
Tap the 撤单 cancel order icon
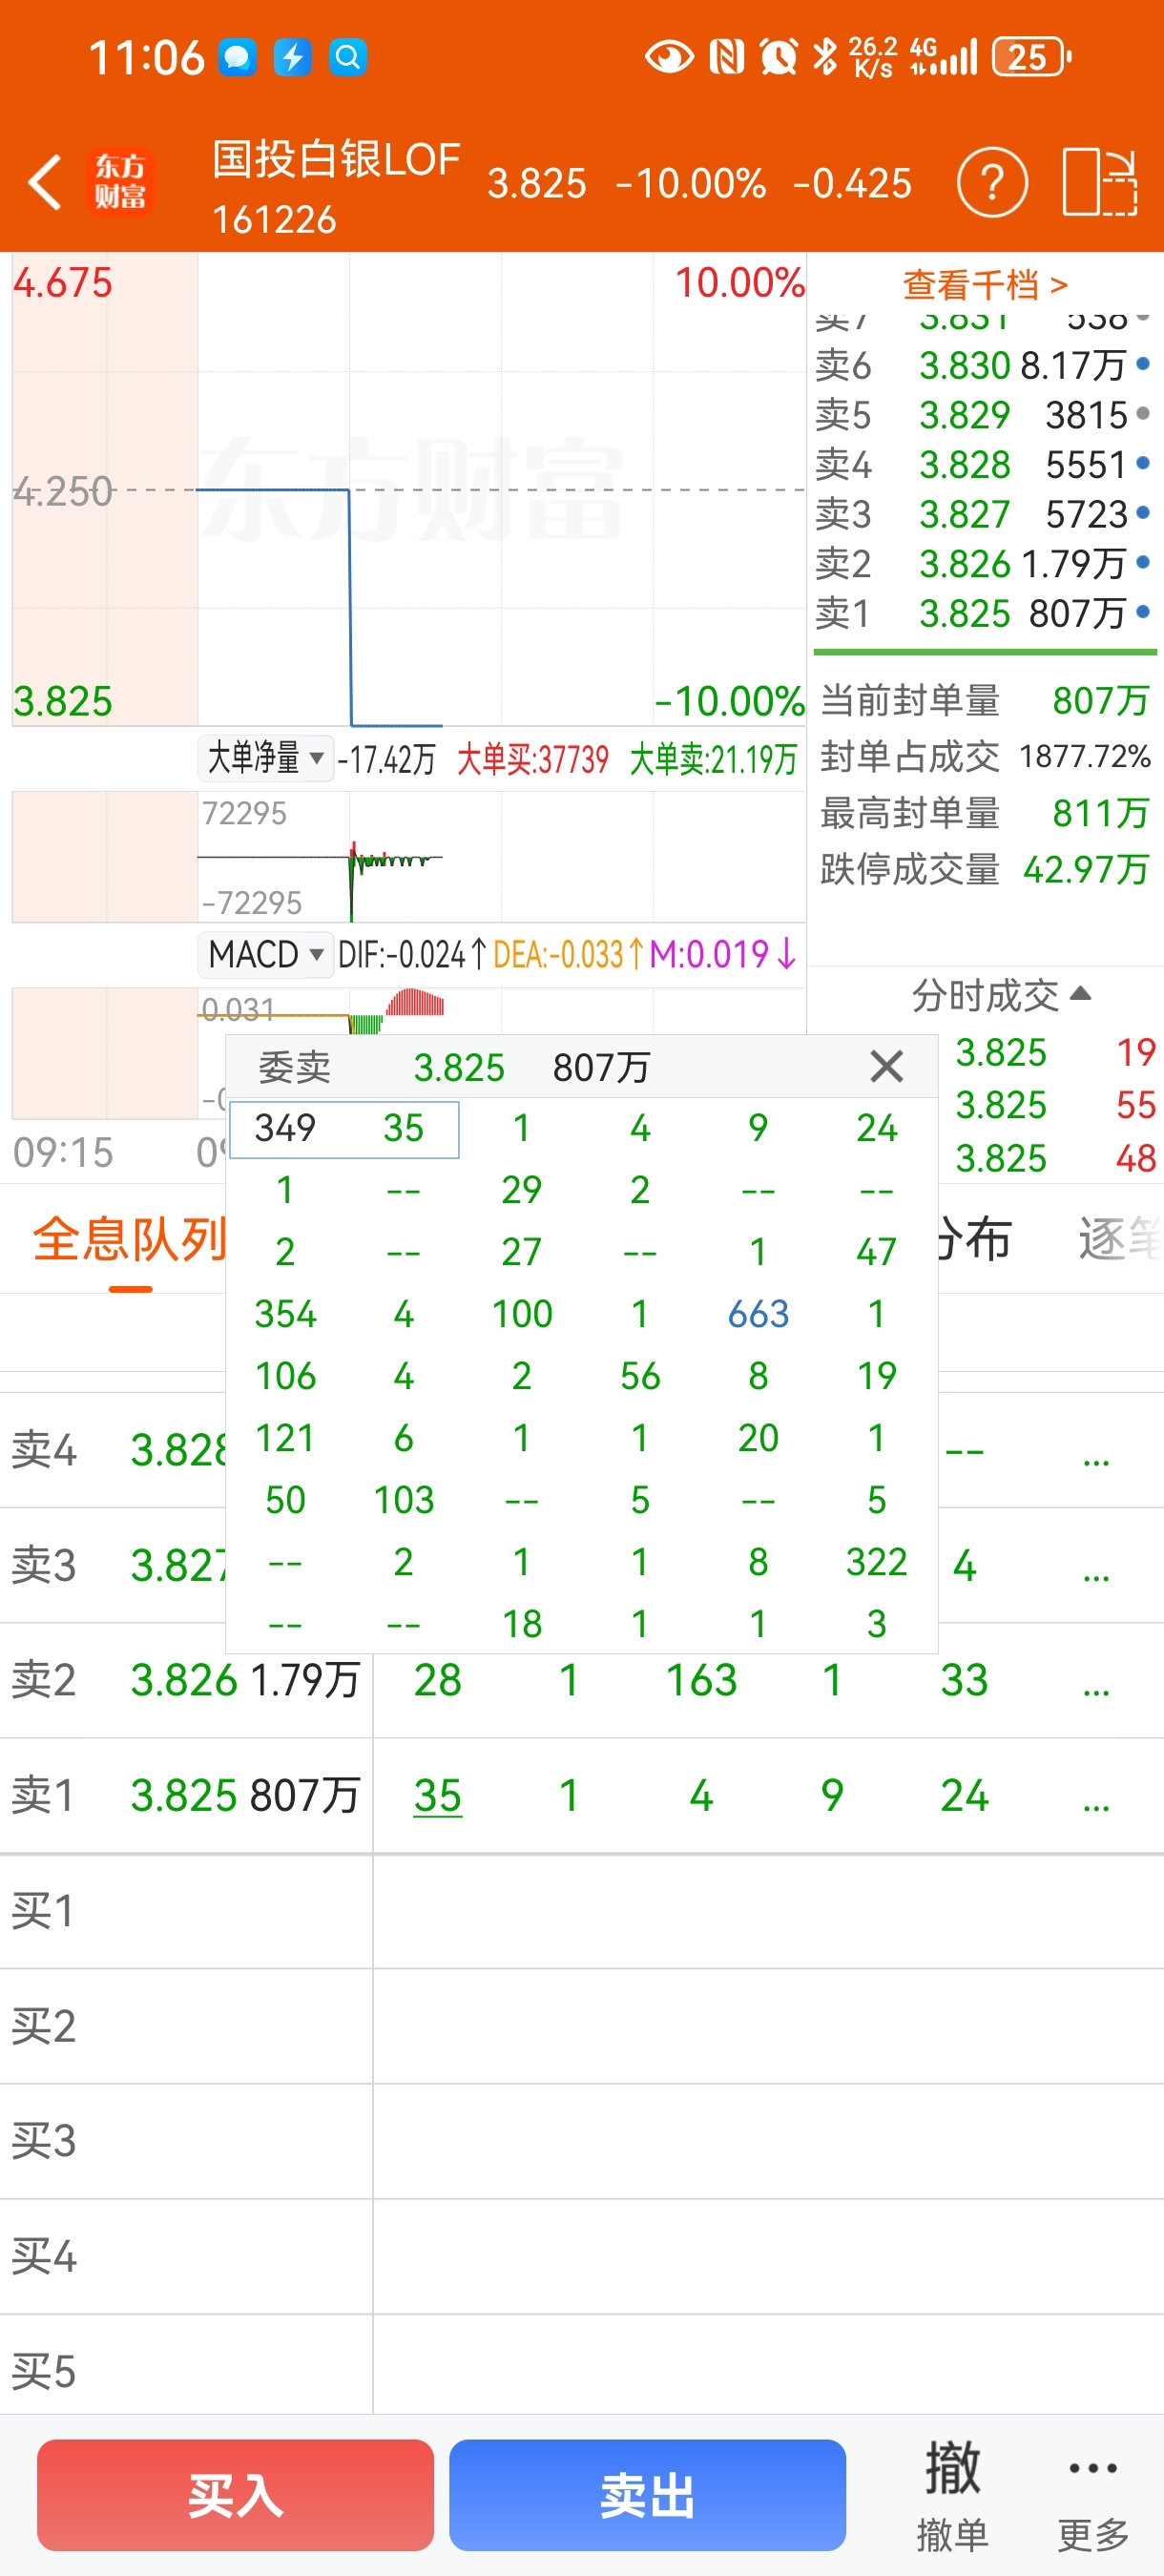(x=951, y=2496)
